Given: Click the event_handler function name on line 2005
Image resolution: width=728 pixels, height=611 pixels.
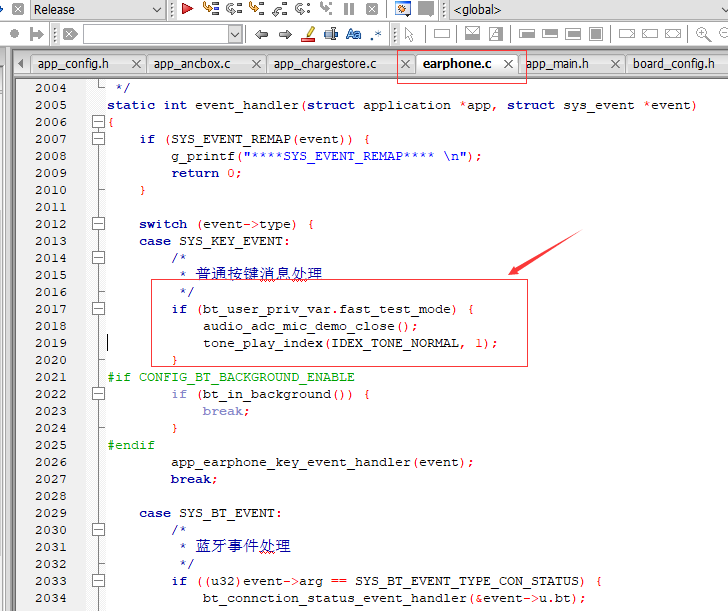Looking at the screenshot, I should 247,105.
